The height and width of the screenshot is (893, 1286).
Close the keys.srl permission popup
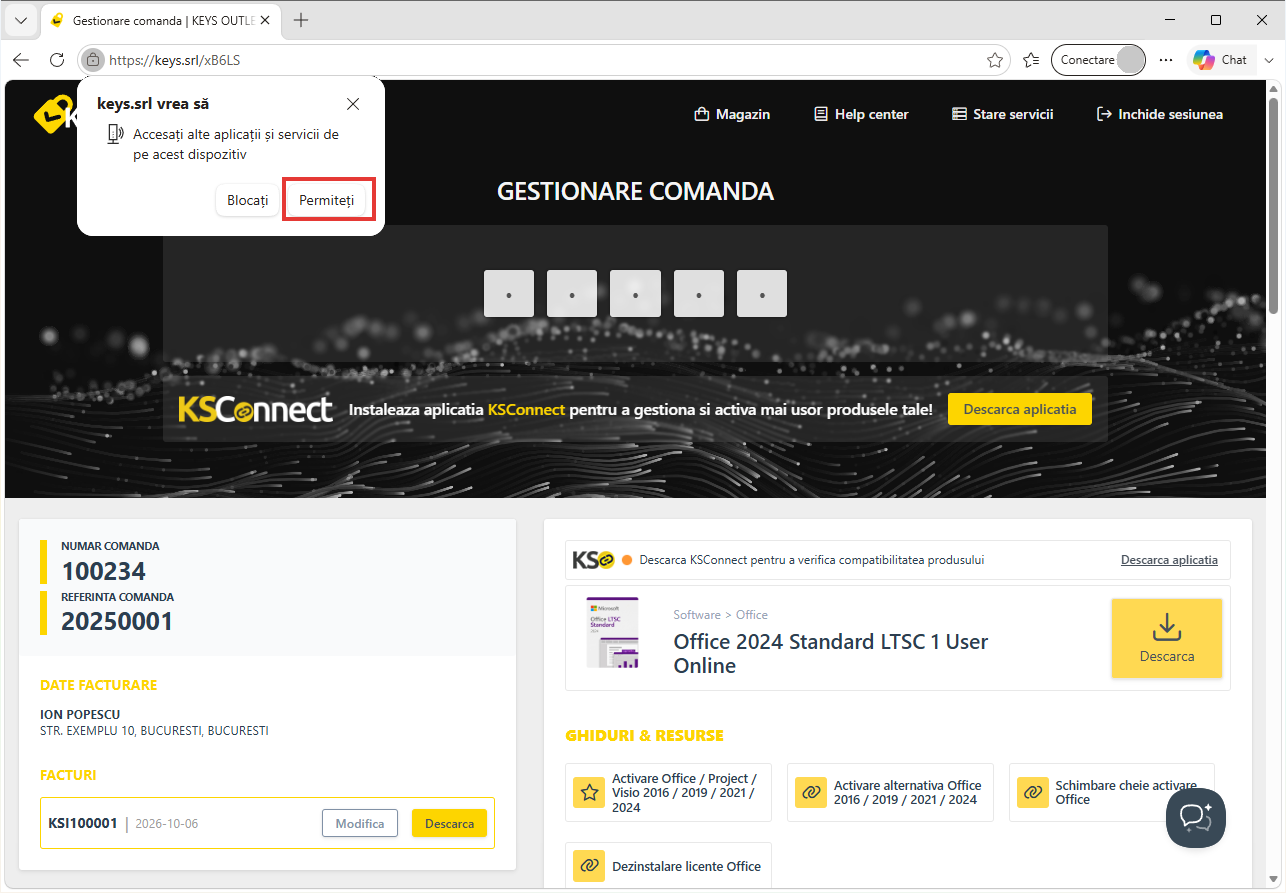[353, 104]
